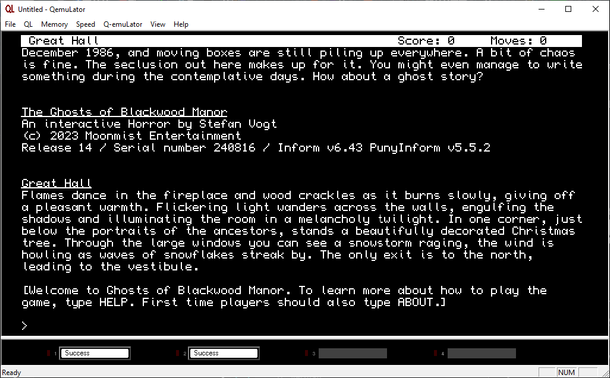This screenshot has height=378, width=610.
Task: Close the Qemulator window
Action: (595, 9)
